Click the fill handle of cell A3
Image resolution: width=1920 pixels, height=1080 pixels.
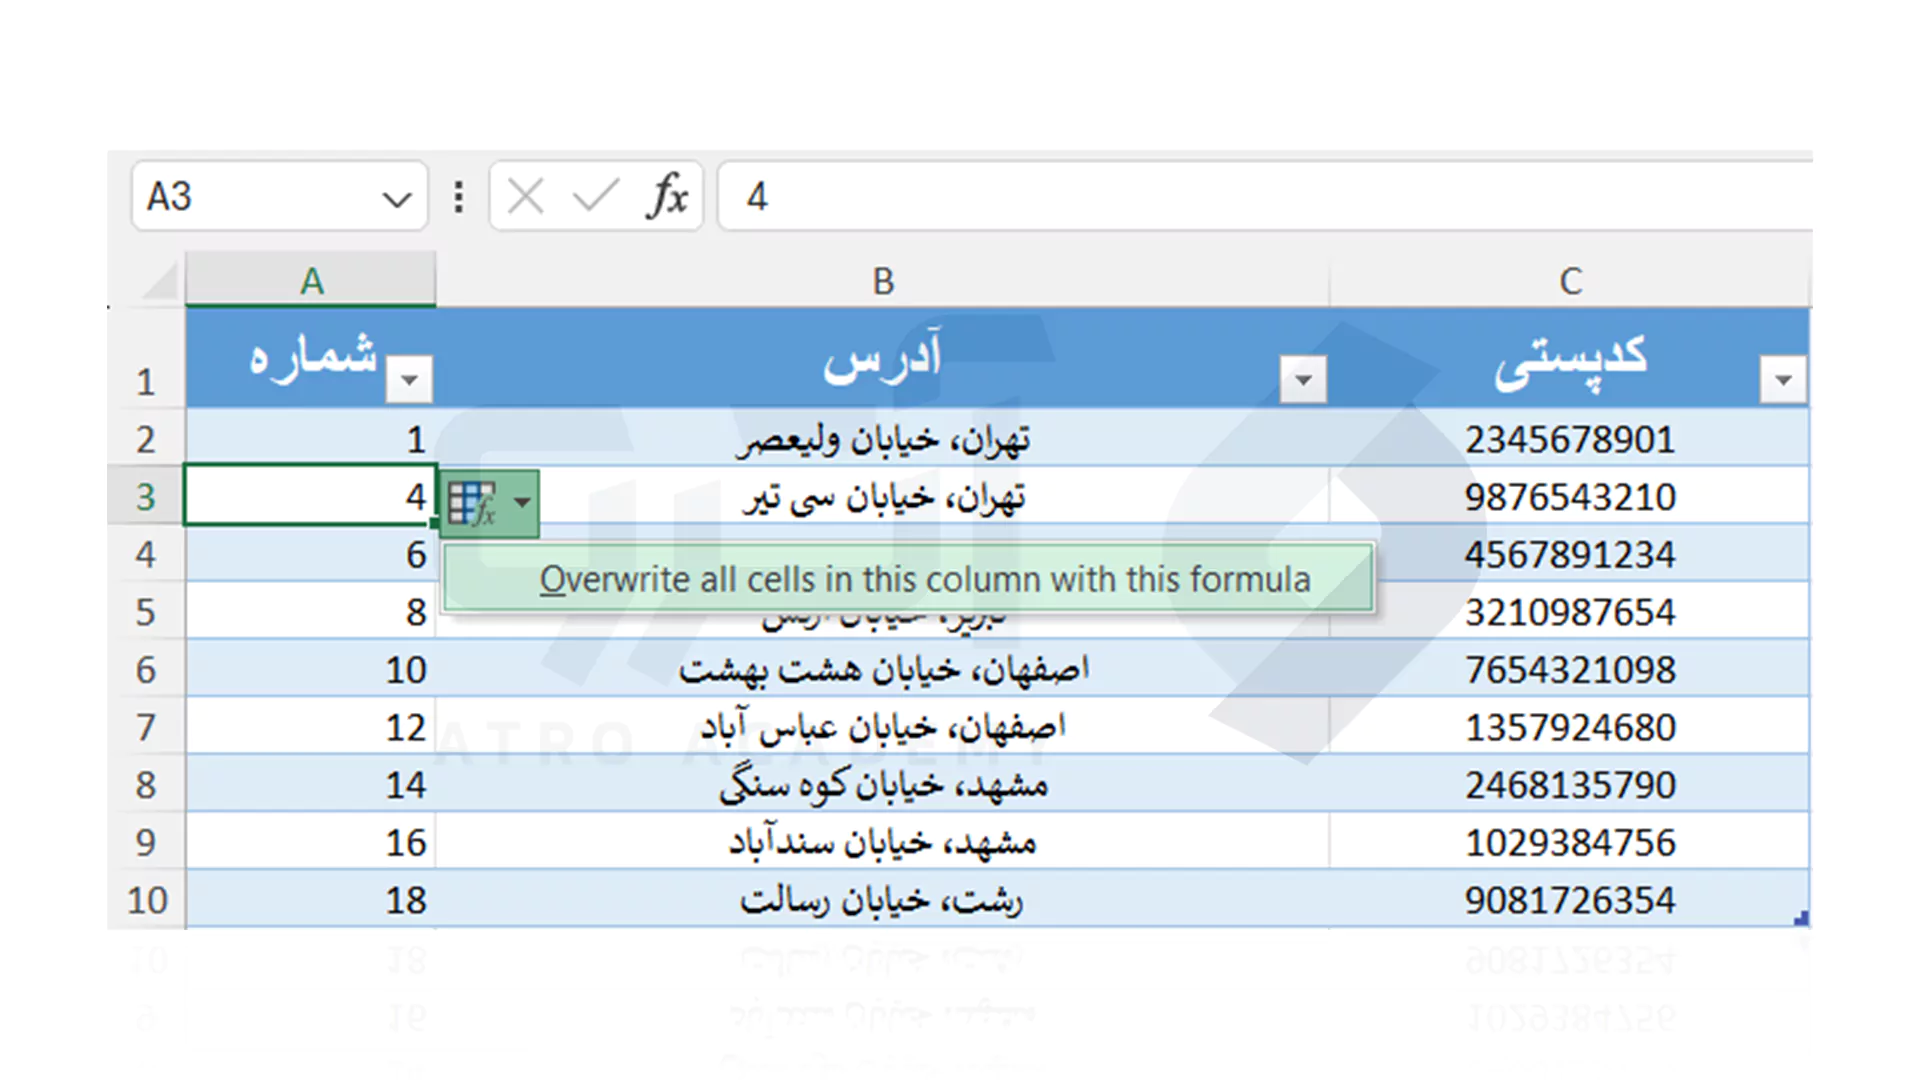coord(434,522)
